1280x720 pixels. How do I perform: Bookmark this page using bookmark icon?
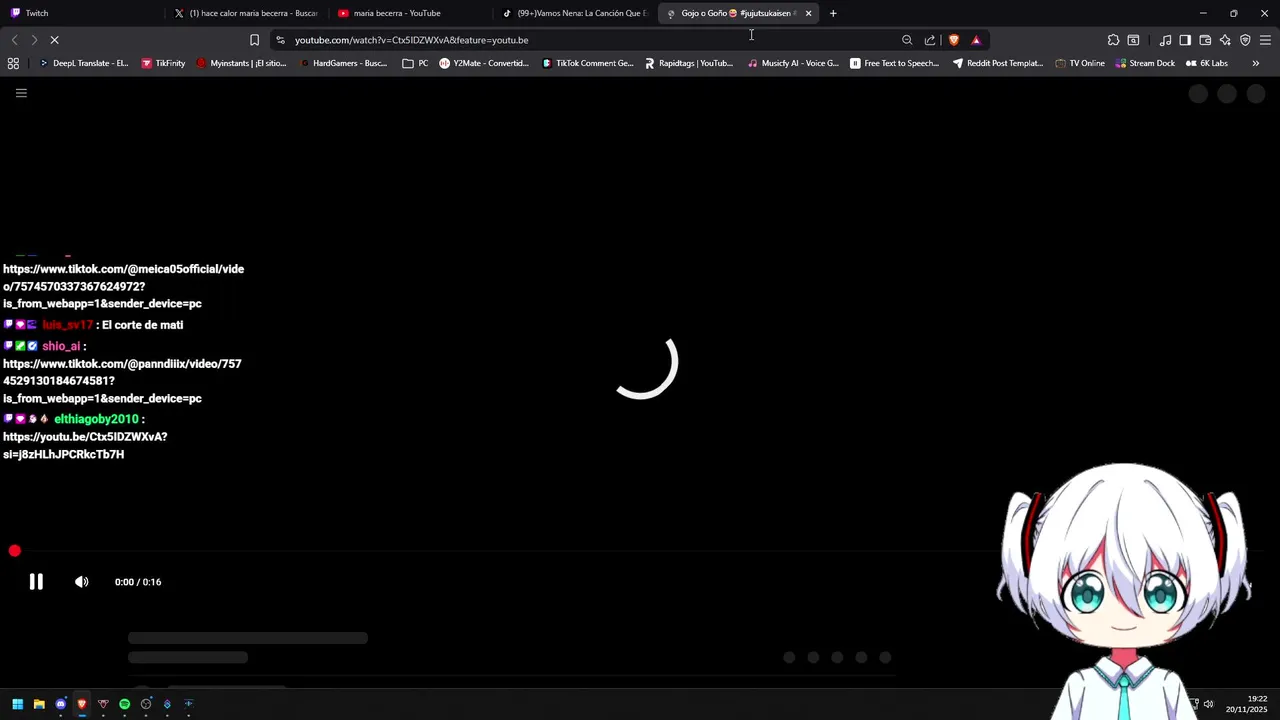click(x=254, y=40)
